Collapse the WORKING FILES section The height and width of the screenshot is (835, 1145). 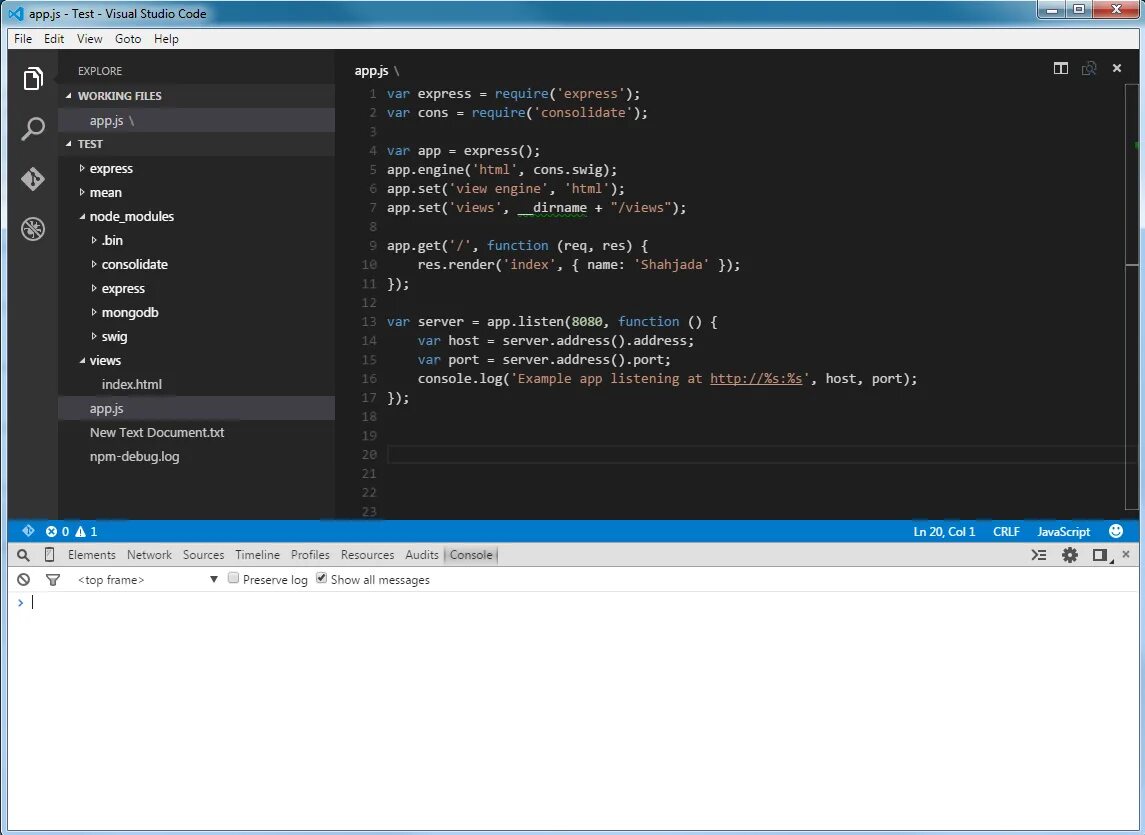coord(69,96)
